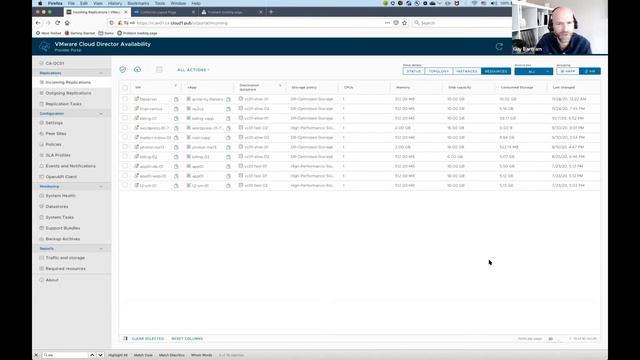This screenshot has width=640, height=360.
Task: Open the Firefox Tools menu
Action: tap(160, 3)
